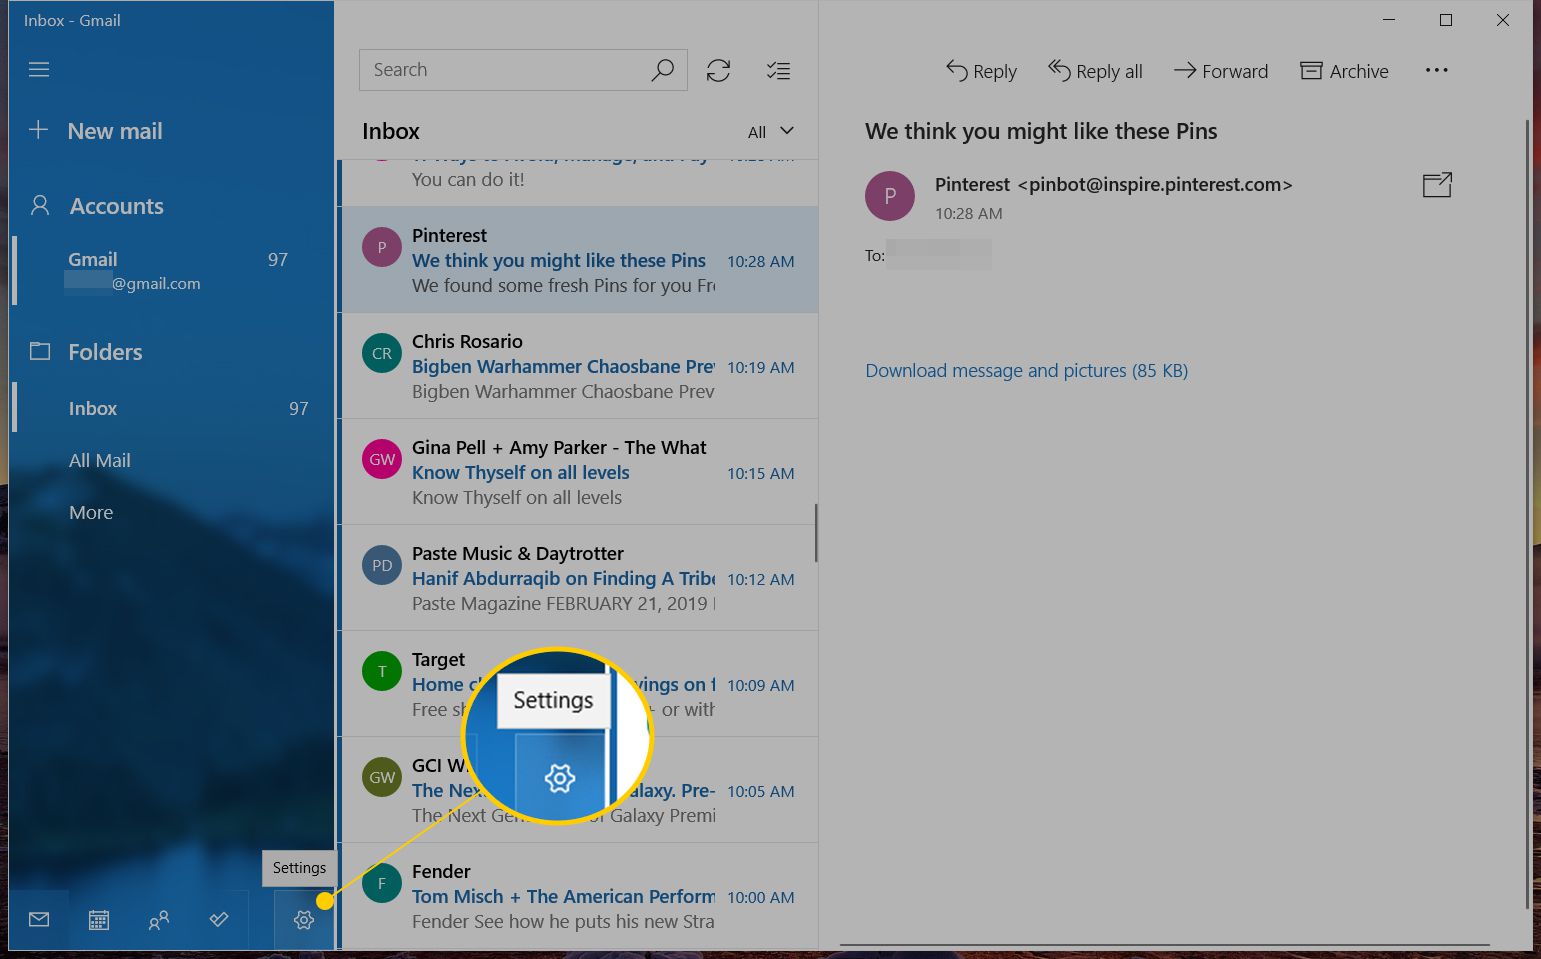The width and height of the screenshot is (1541, 959).
Task: Click the magnifier search icon
Action: tap(662, 70)
